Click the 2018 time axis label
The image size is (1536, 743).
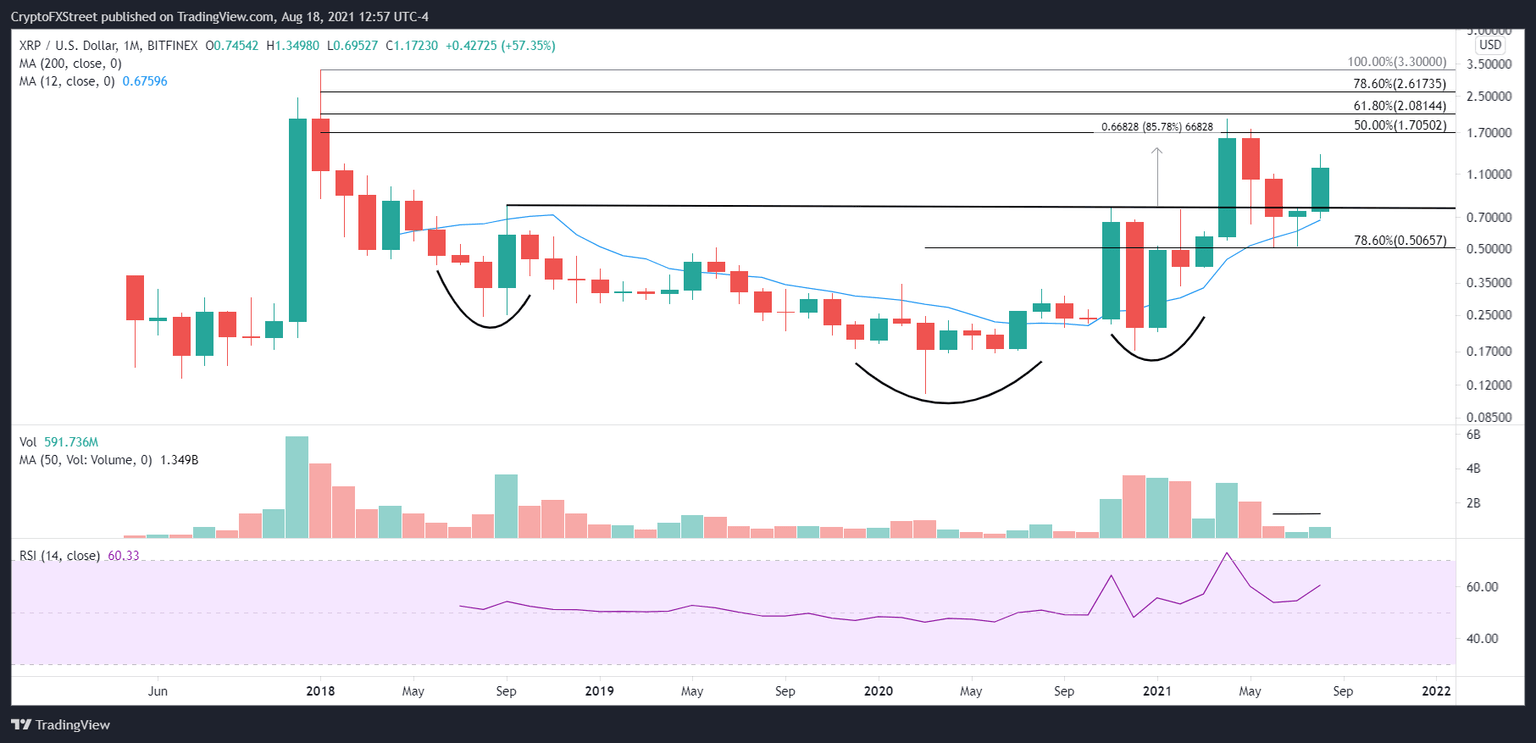click(x=320, y=690)
